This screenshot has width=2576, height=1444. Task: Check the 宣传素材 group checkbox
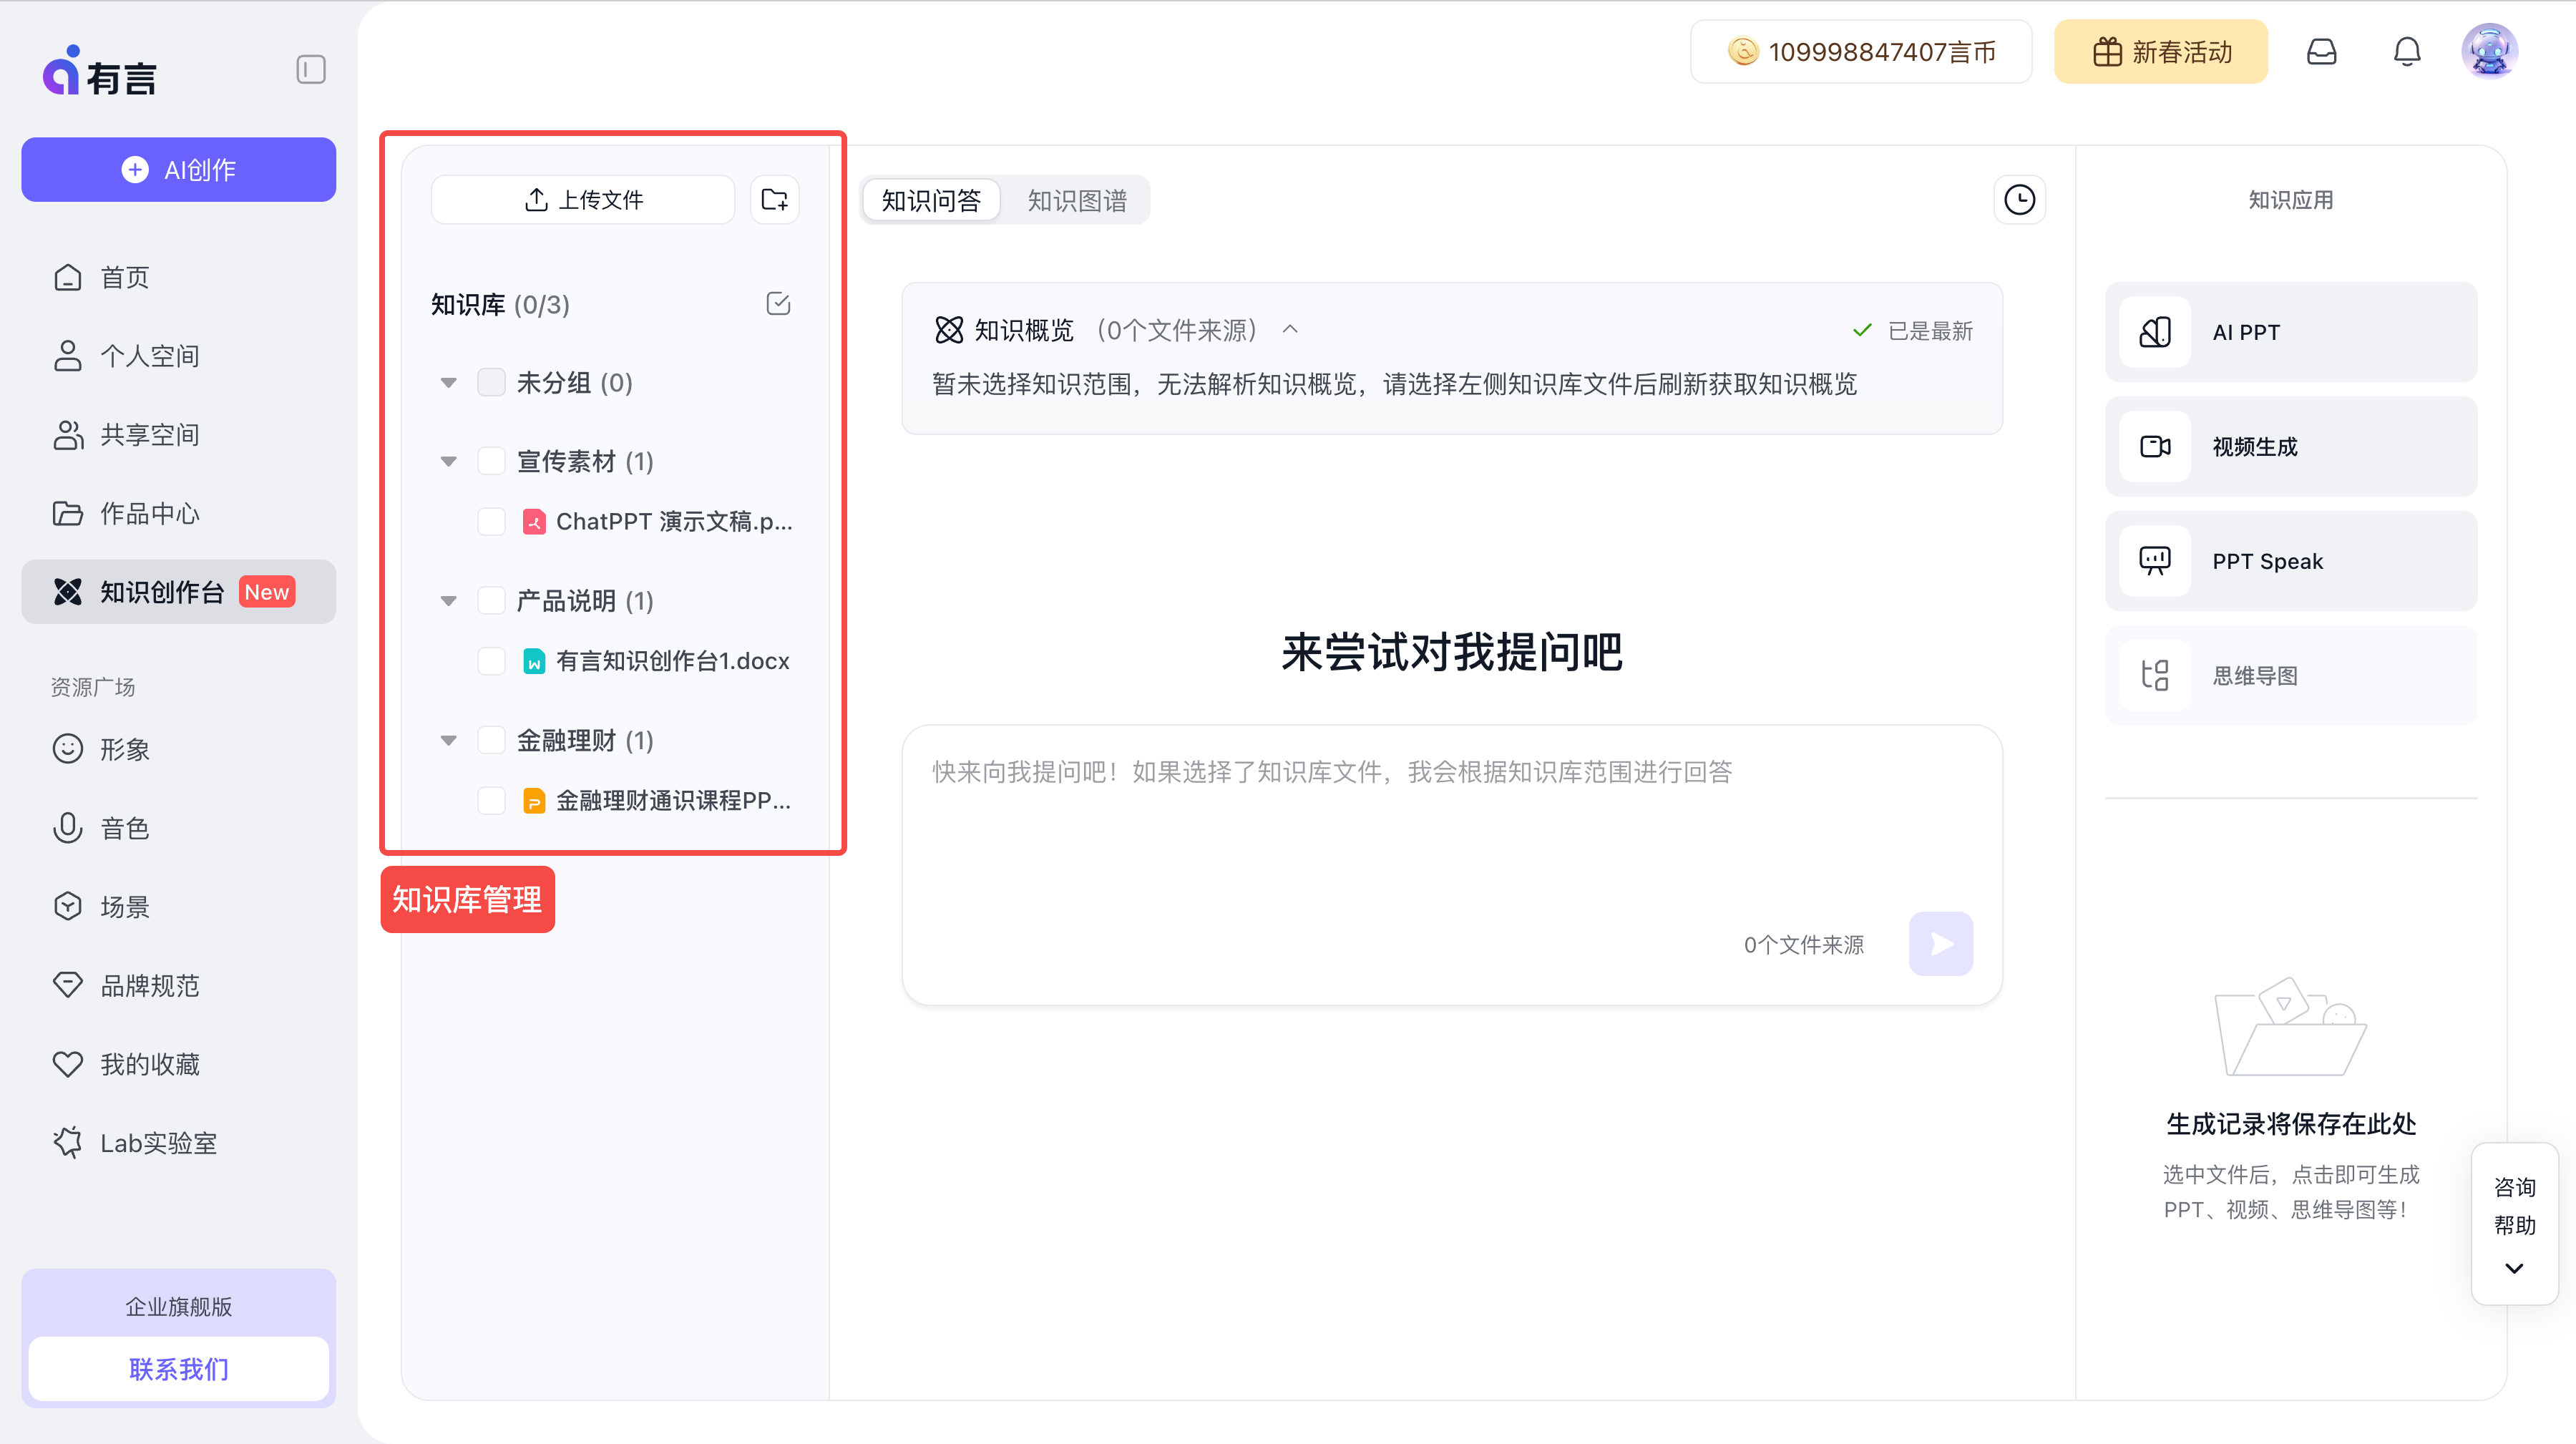[491, 461]
